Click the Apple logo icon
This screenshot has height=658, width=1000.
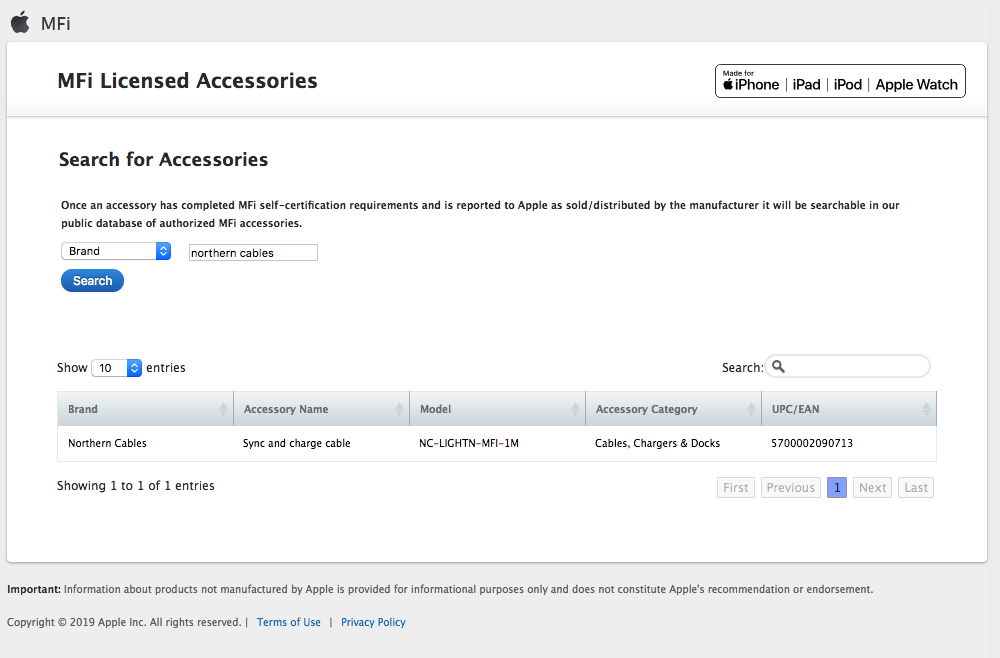(20, 22)
